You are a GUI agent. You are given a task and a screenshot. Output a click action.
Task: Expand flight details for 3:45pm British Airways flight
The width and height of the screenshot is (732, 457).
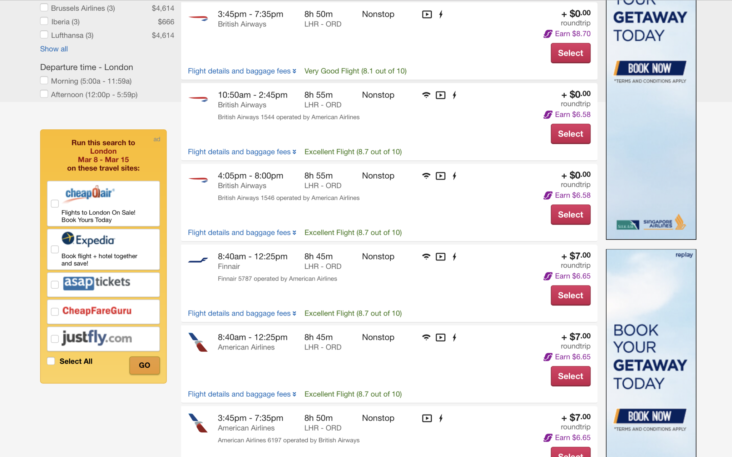[242, 71]
